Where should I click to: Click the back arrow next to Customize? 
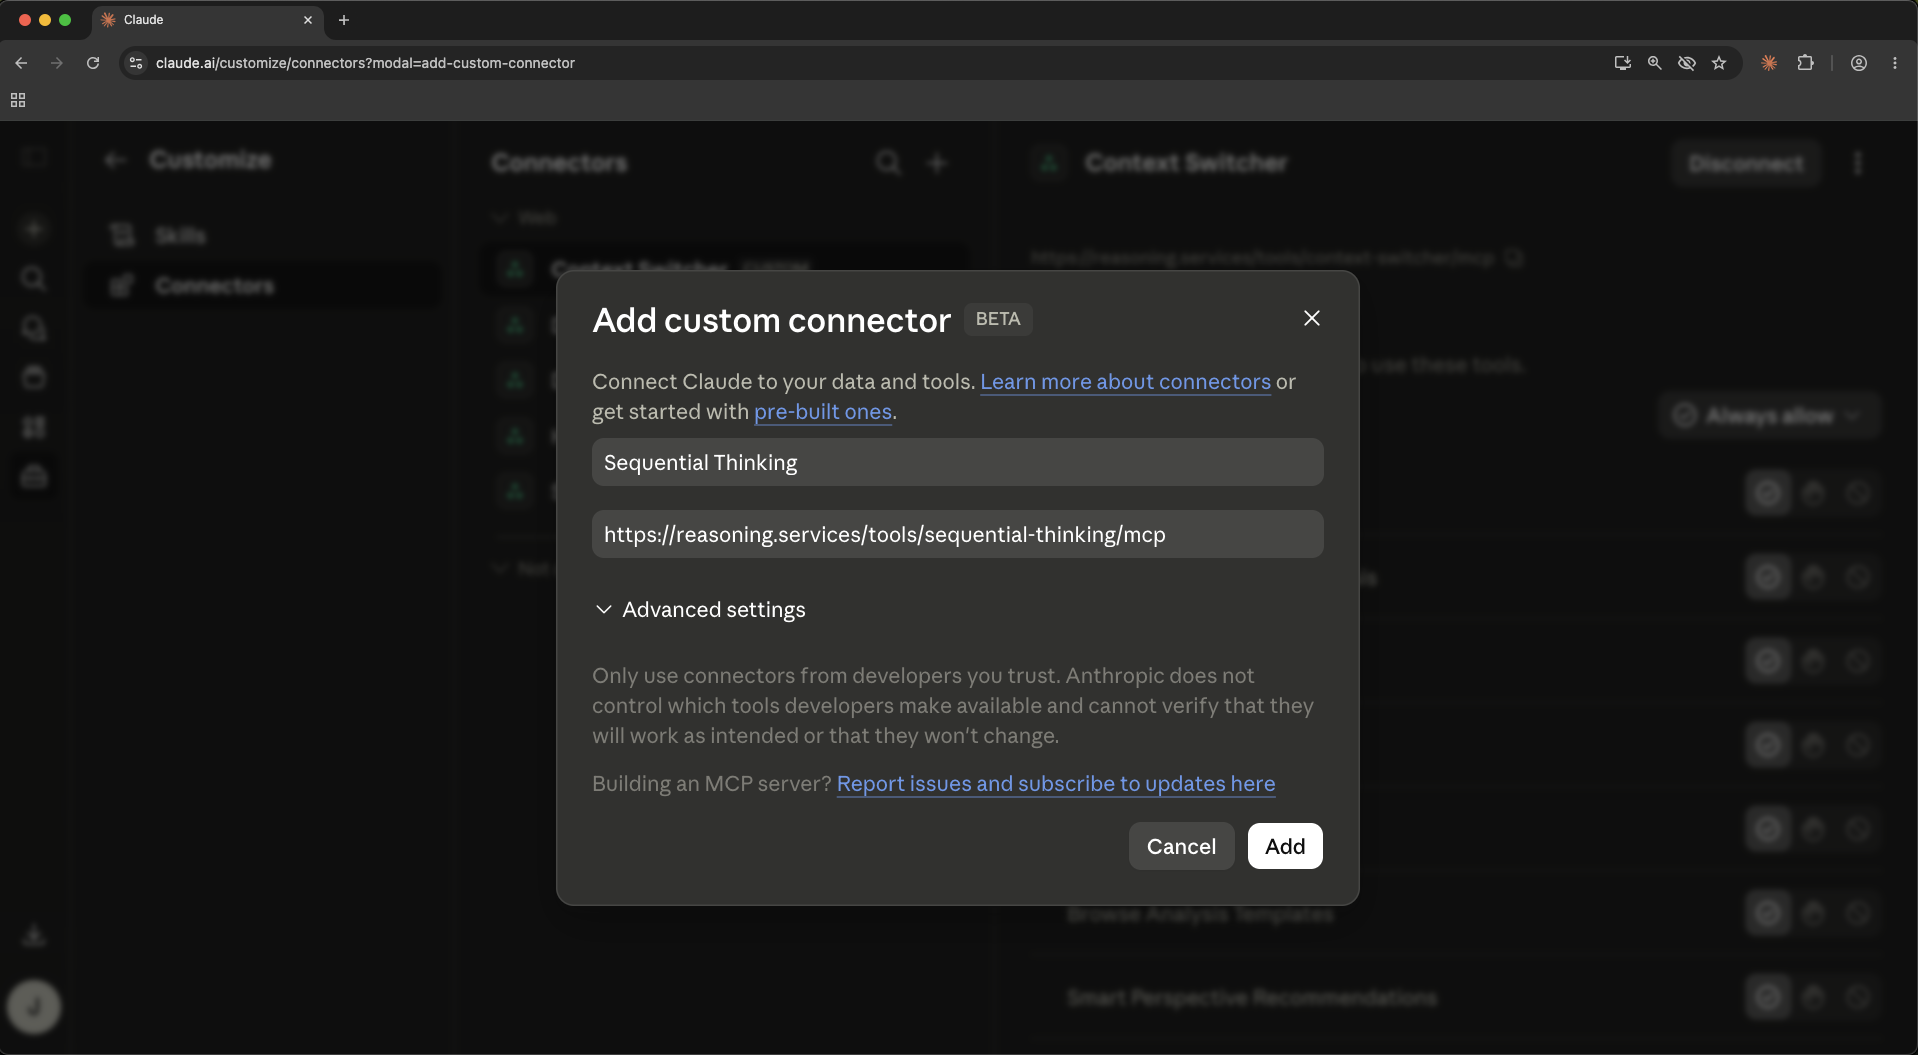tap(116, 160)
